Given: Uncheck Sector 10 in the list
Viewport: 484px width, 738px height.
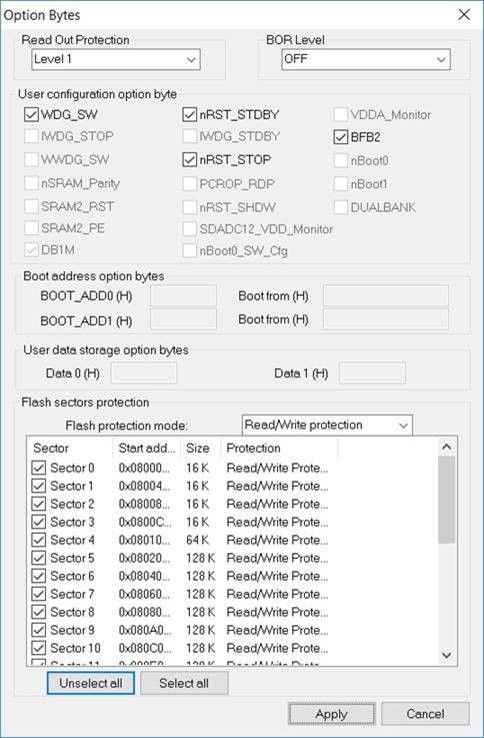Looking at the screenshot, I should 38,648.
